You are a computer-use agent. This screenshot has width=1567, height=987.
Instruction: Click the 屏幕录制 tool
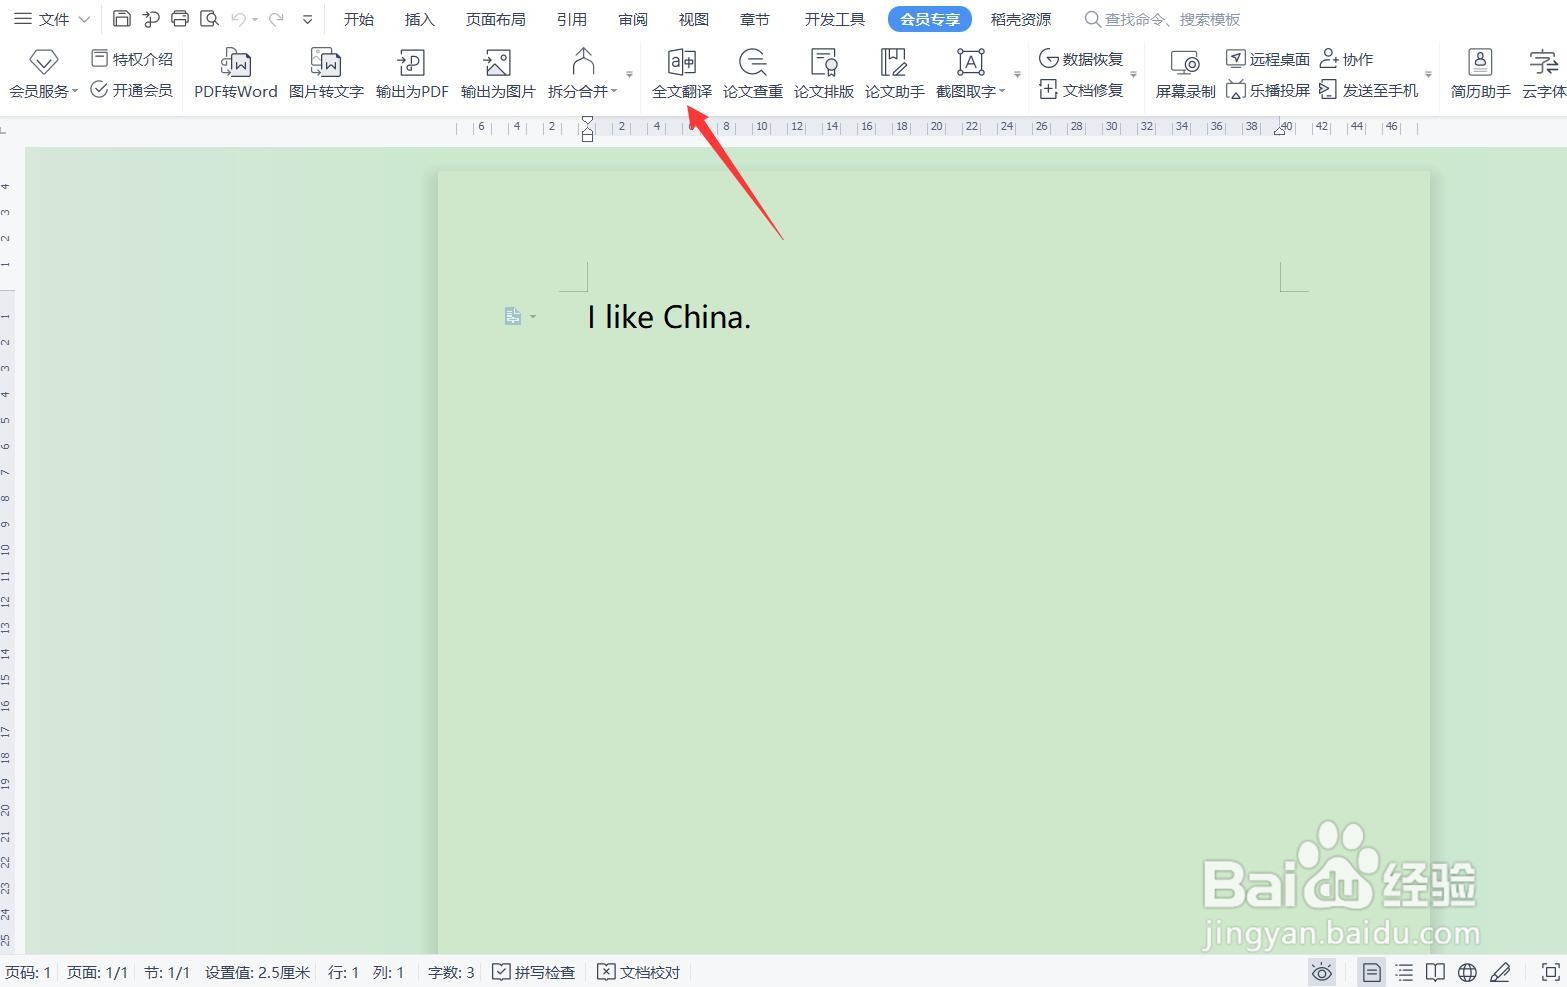pyautogui.click(x=1186, y=73)
